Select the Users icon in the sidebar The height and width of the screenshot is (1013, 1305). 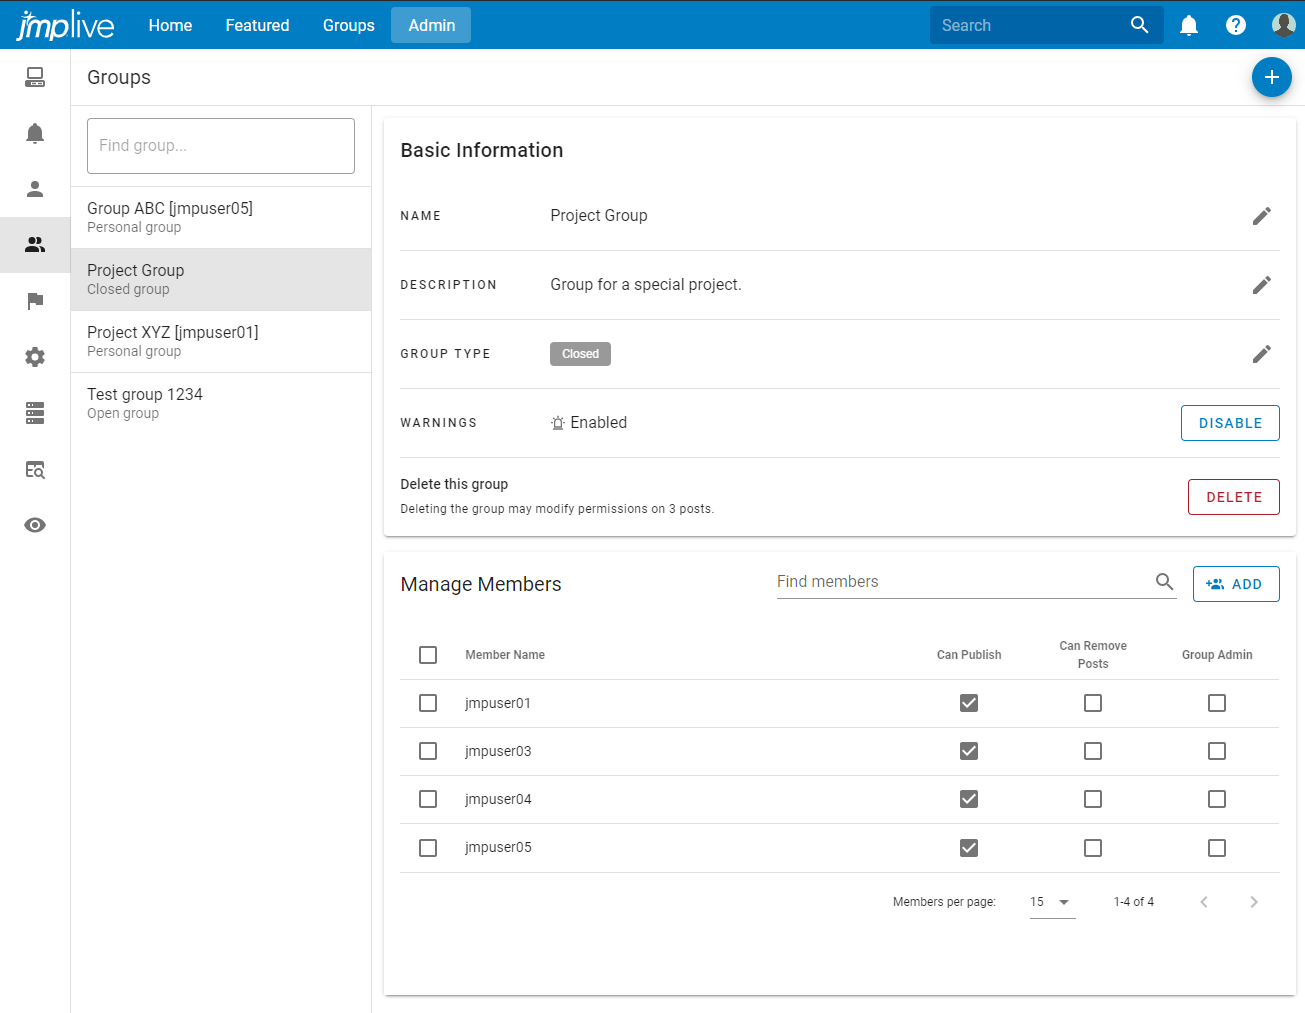[x=35, y=189]
